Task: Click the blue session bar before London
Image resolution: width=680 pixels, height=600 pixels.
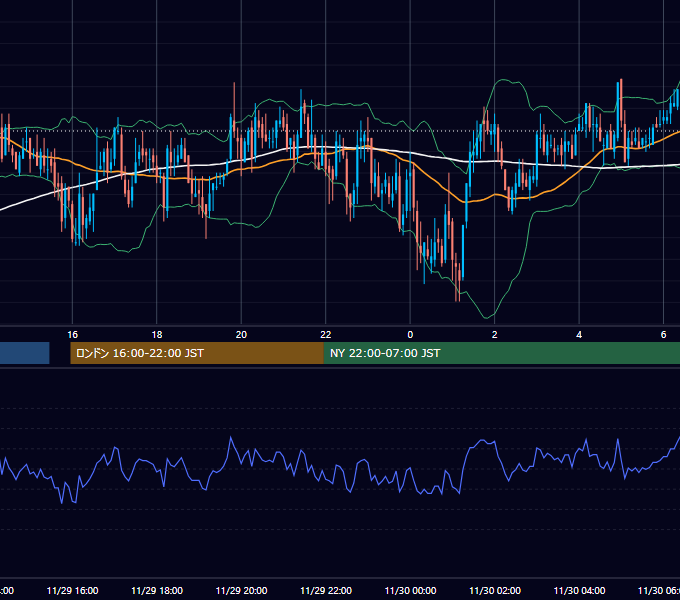Action: [25, 353]
